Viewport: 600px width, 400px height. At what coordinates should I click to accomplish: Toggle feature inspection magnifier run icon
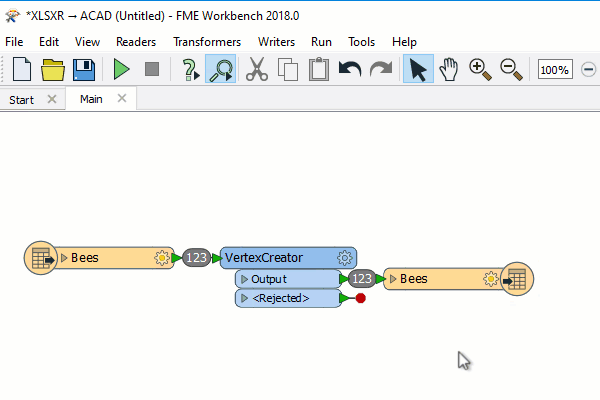pos(220,69)
